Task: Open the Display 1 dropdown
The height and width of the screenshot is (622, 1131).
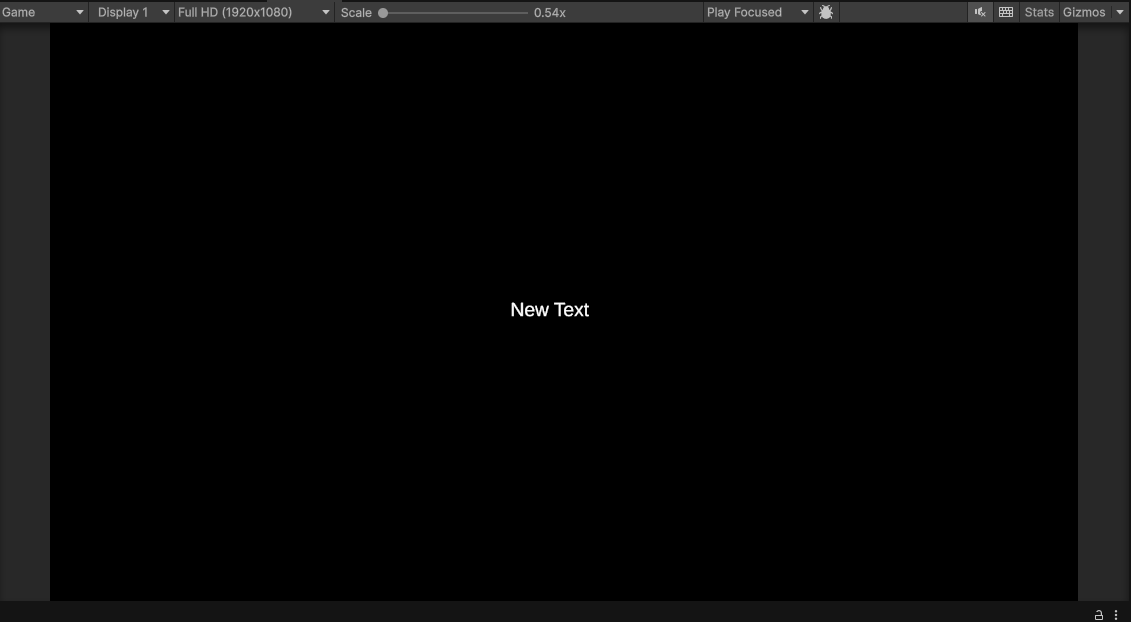Action: click(x=132, y=12)
